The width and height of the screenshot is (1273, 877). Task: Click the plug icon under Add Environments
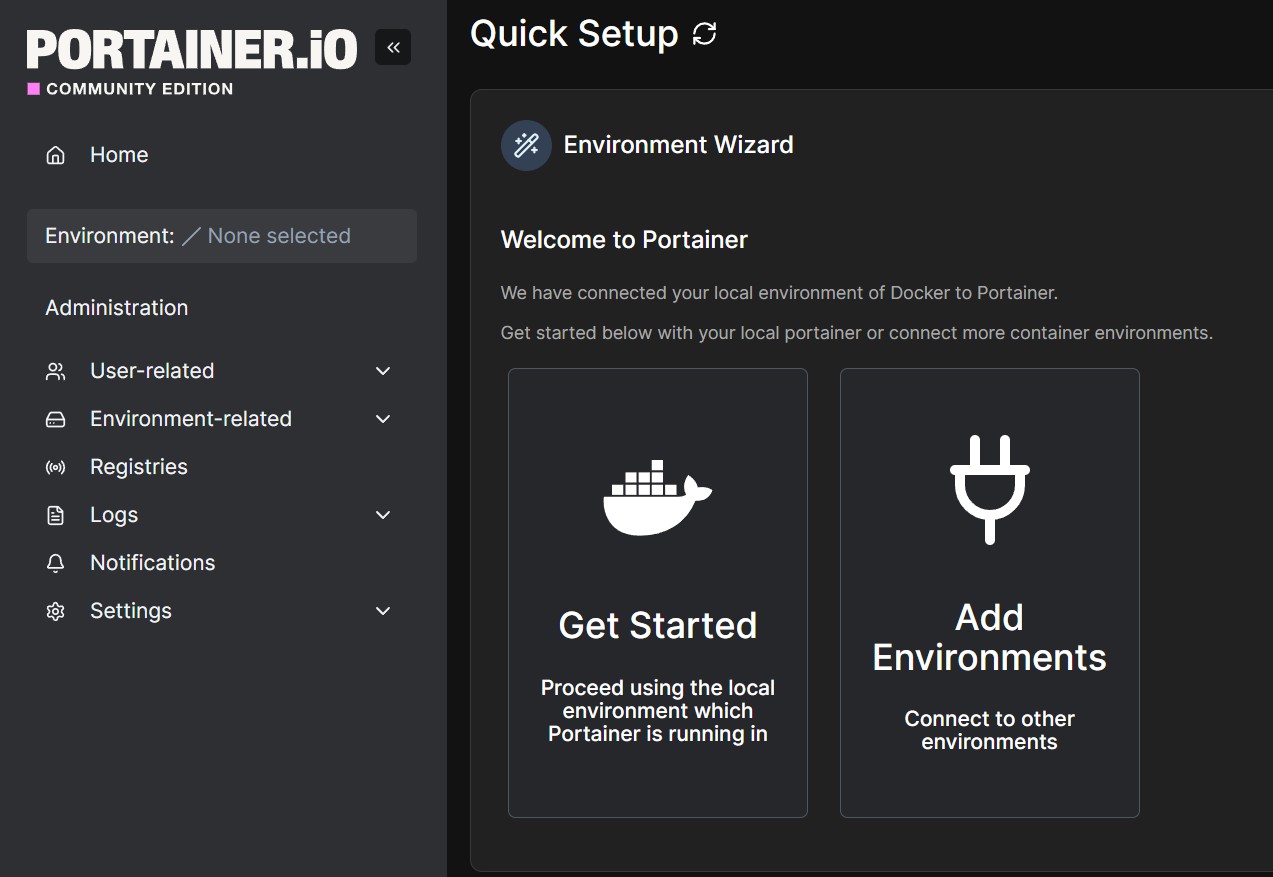tap(989, 489)
